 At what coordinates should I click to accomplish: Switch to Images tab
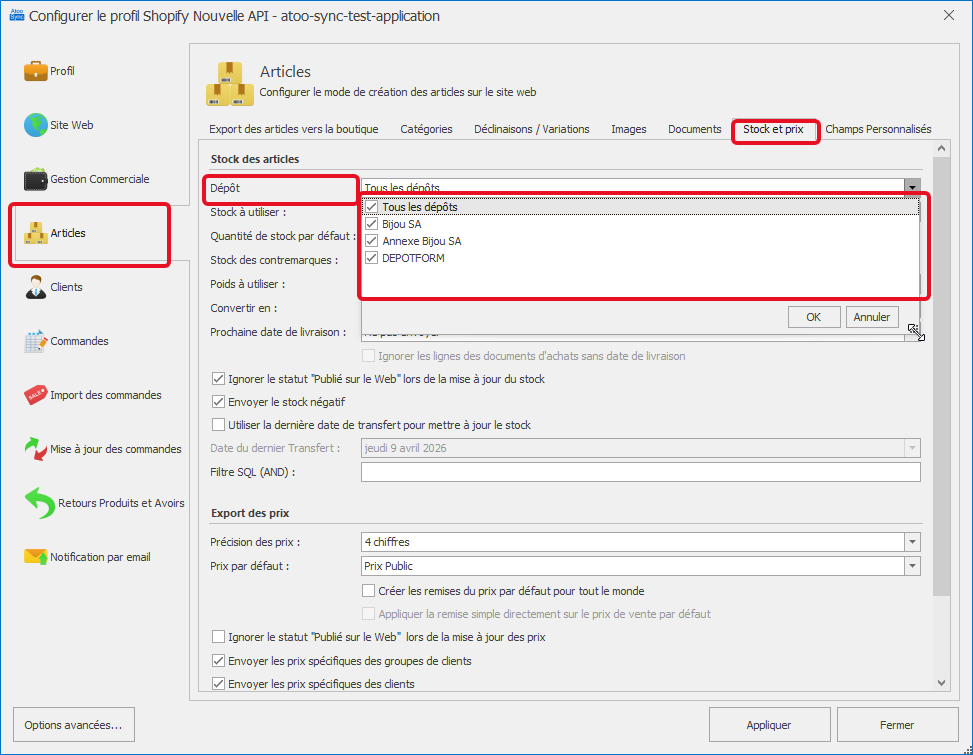(629, 129)
